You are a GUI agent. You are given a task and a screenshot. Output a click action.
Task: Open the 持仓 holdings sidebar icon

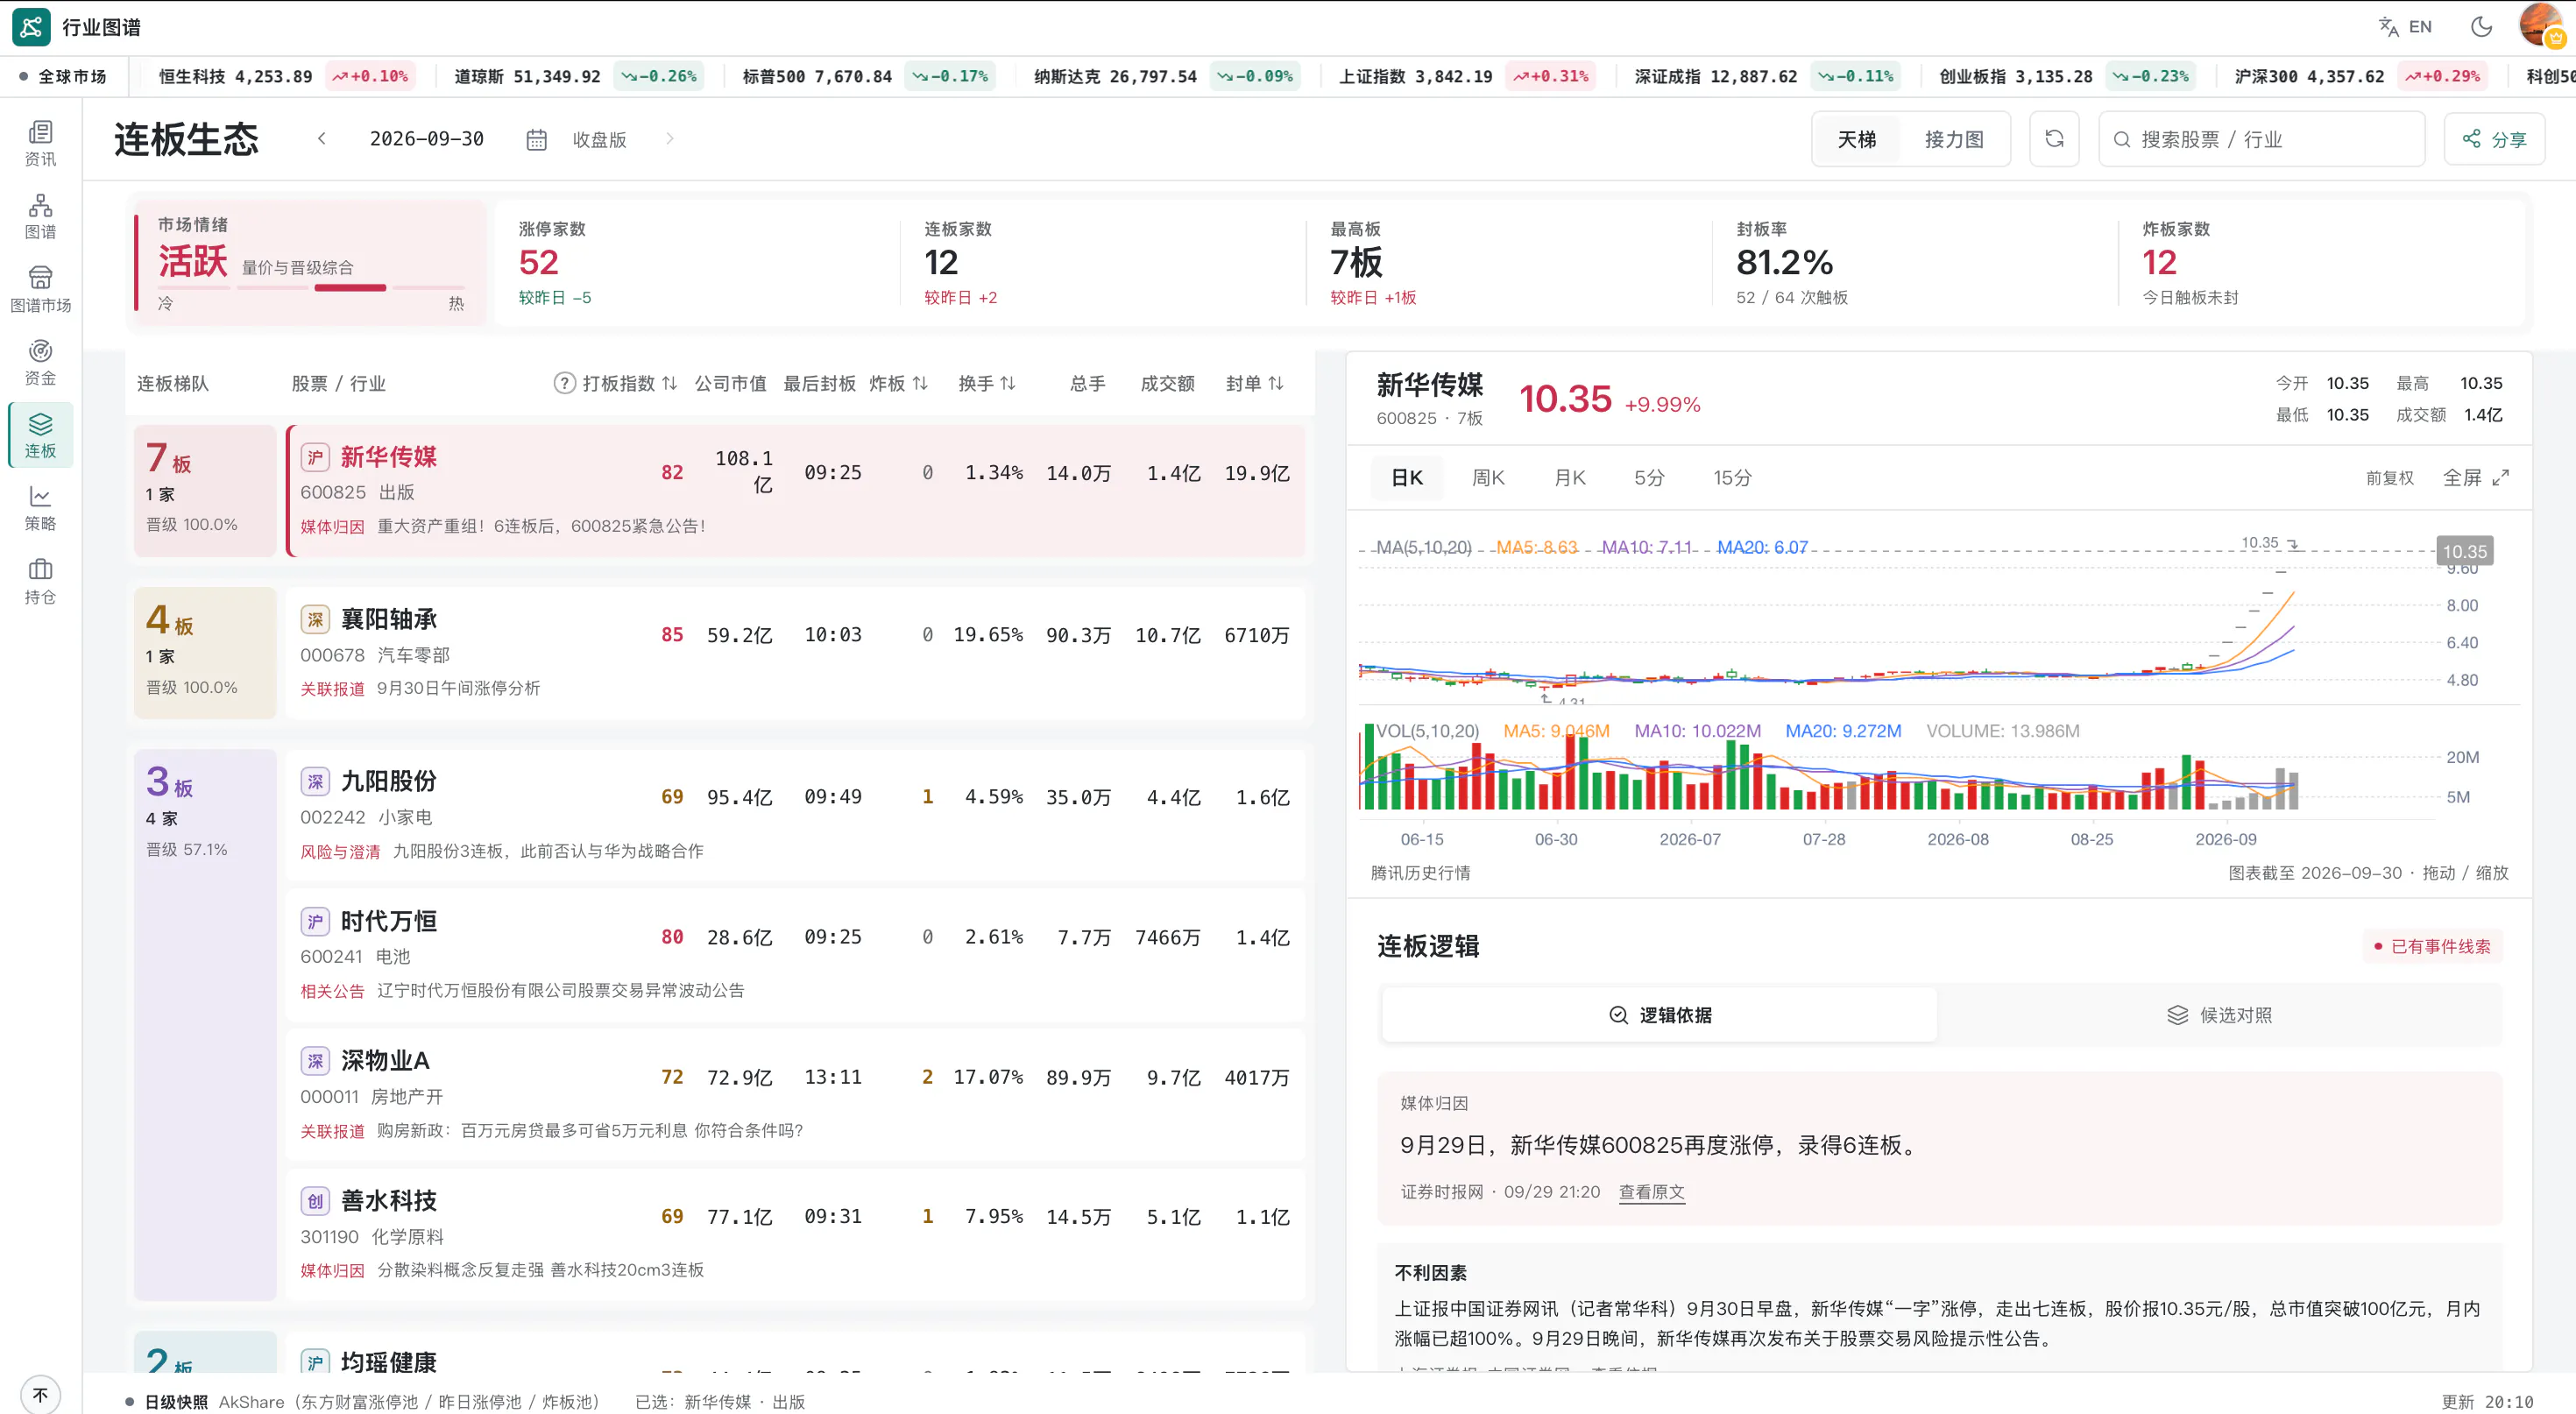coord(40,581)
